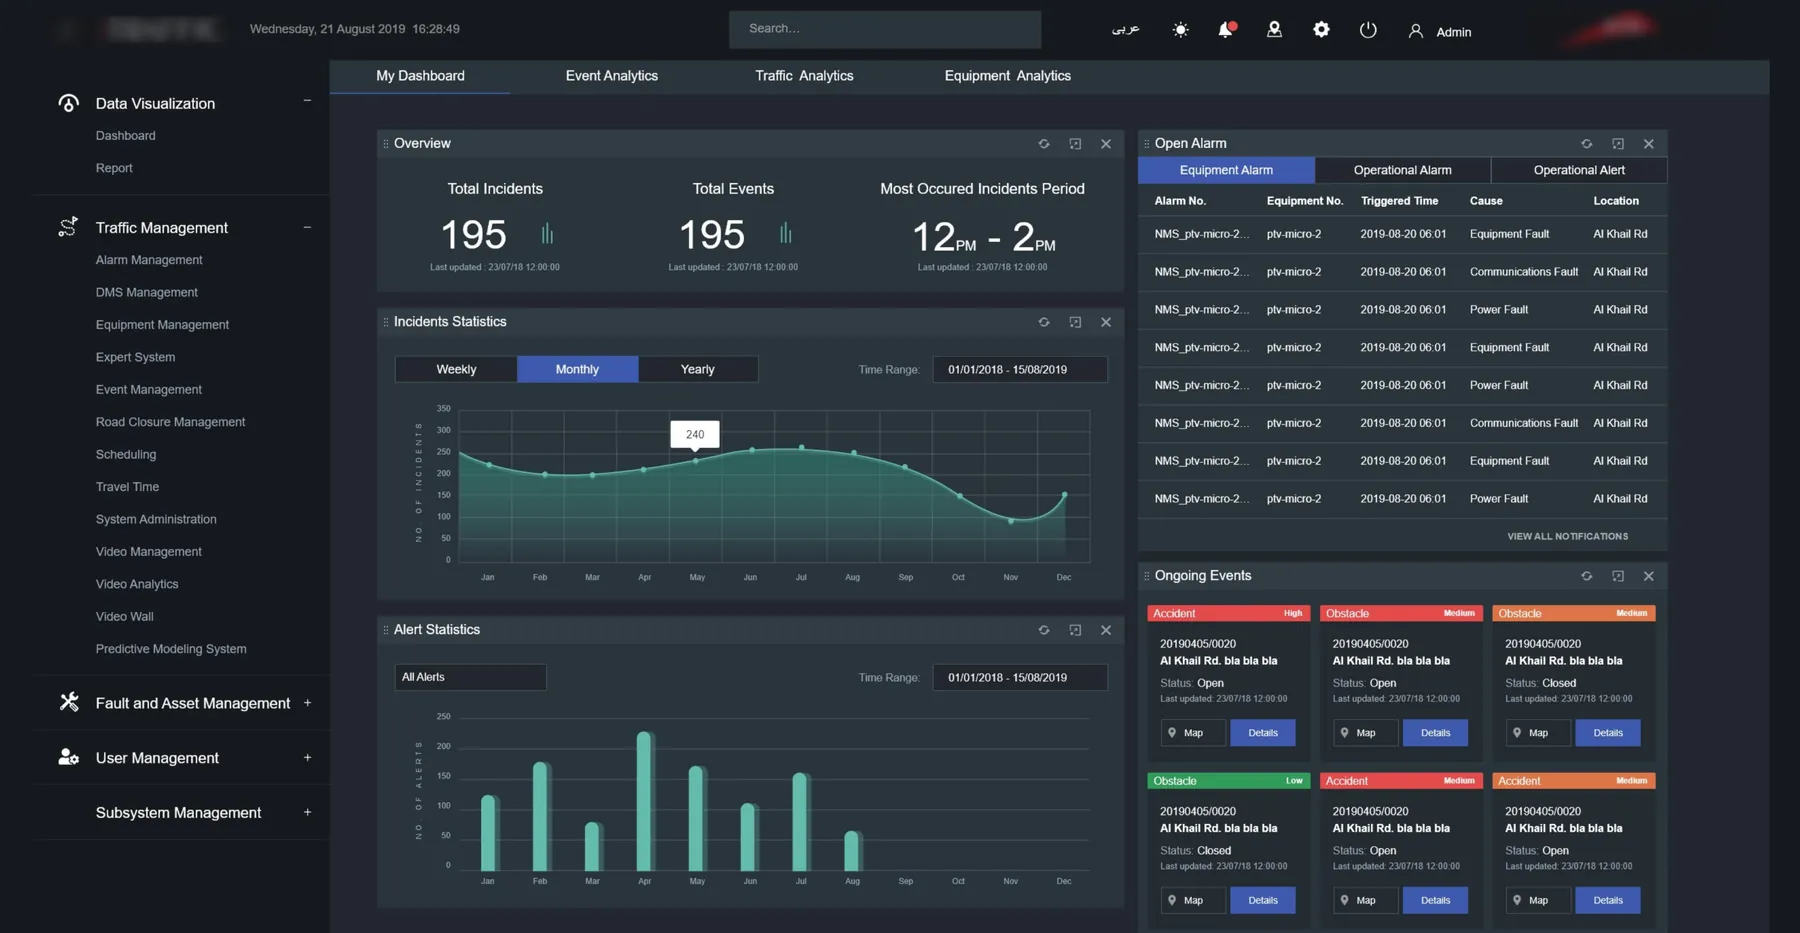Click the May data point on incidents chart
The image size is (1800, 933).
pos(696,461)
